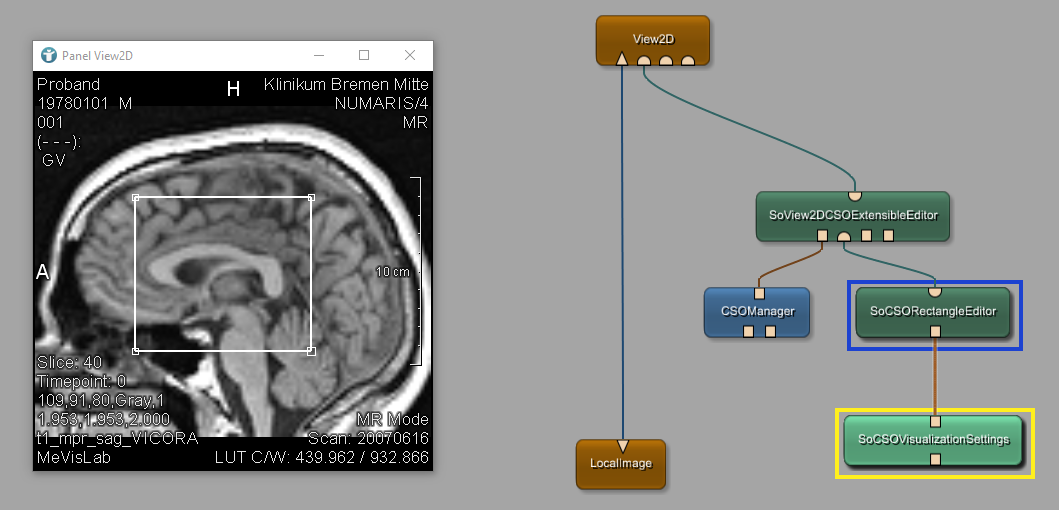This screenshot has height=510, width=1059.
Task: Close the Panel View2D window
Action: 410,55
